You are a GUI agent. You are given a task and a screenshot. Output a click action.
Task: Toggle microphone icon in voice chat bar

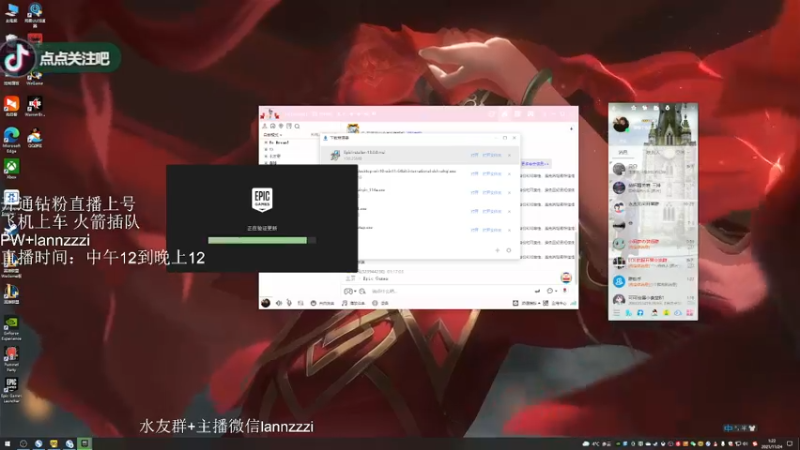pos(289,303)
